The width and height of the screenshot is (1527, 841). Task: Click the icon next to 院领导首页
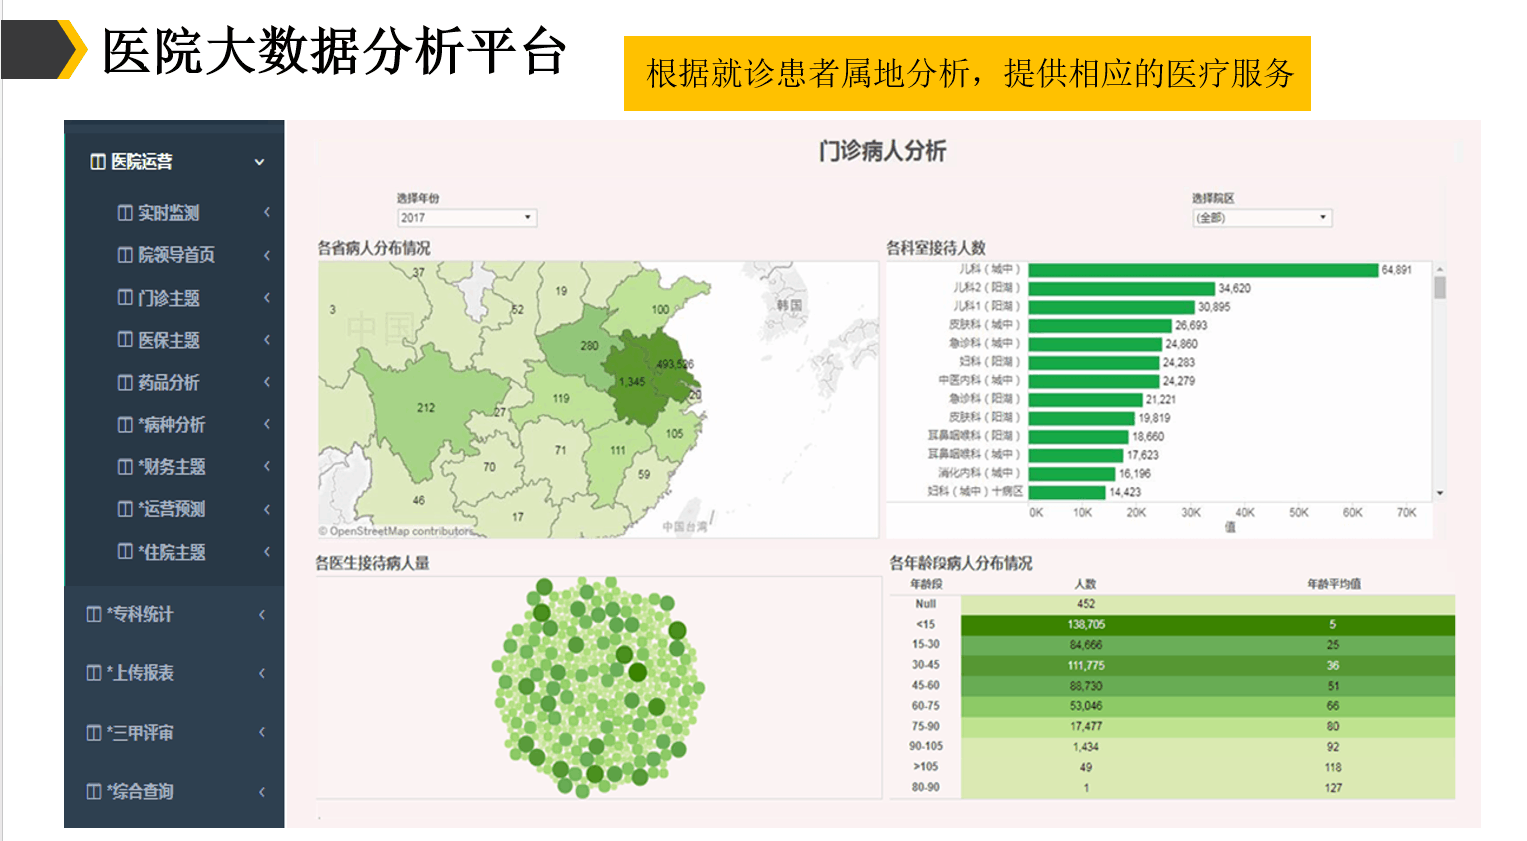(125, 255)
